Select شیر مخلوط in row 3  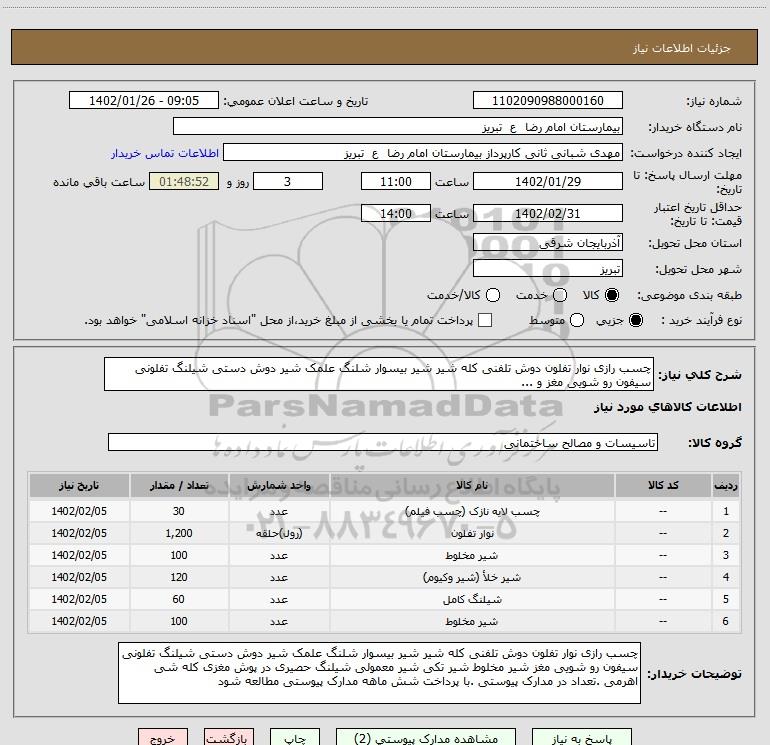472,555
